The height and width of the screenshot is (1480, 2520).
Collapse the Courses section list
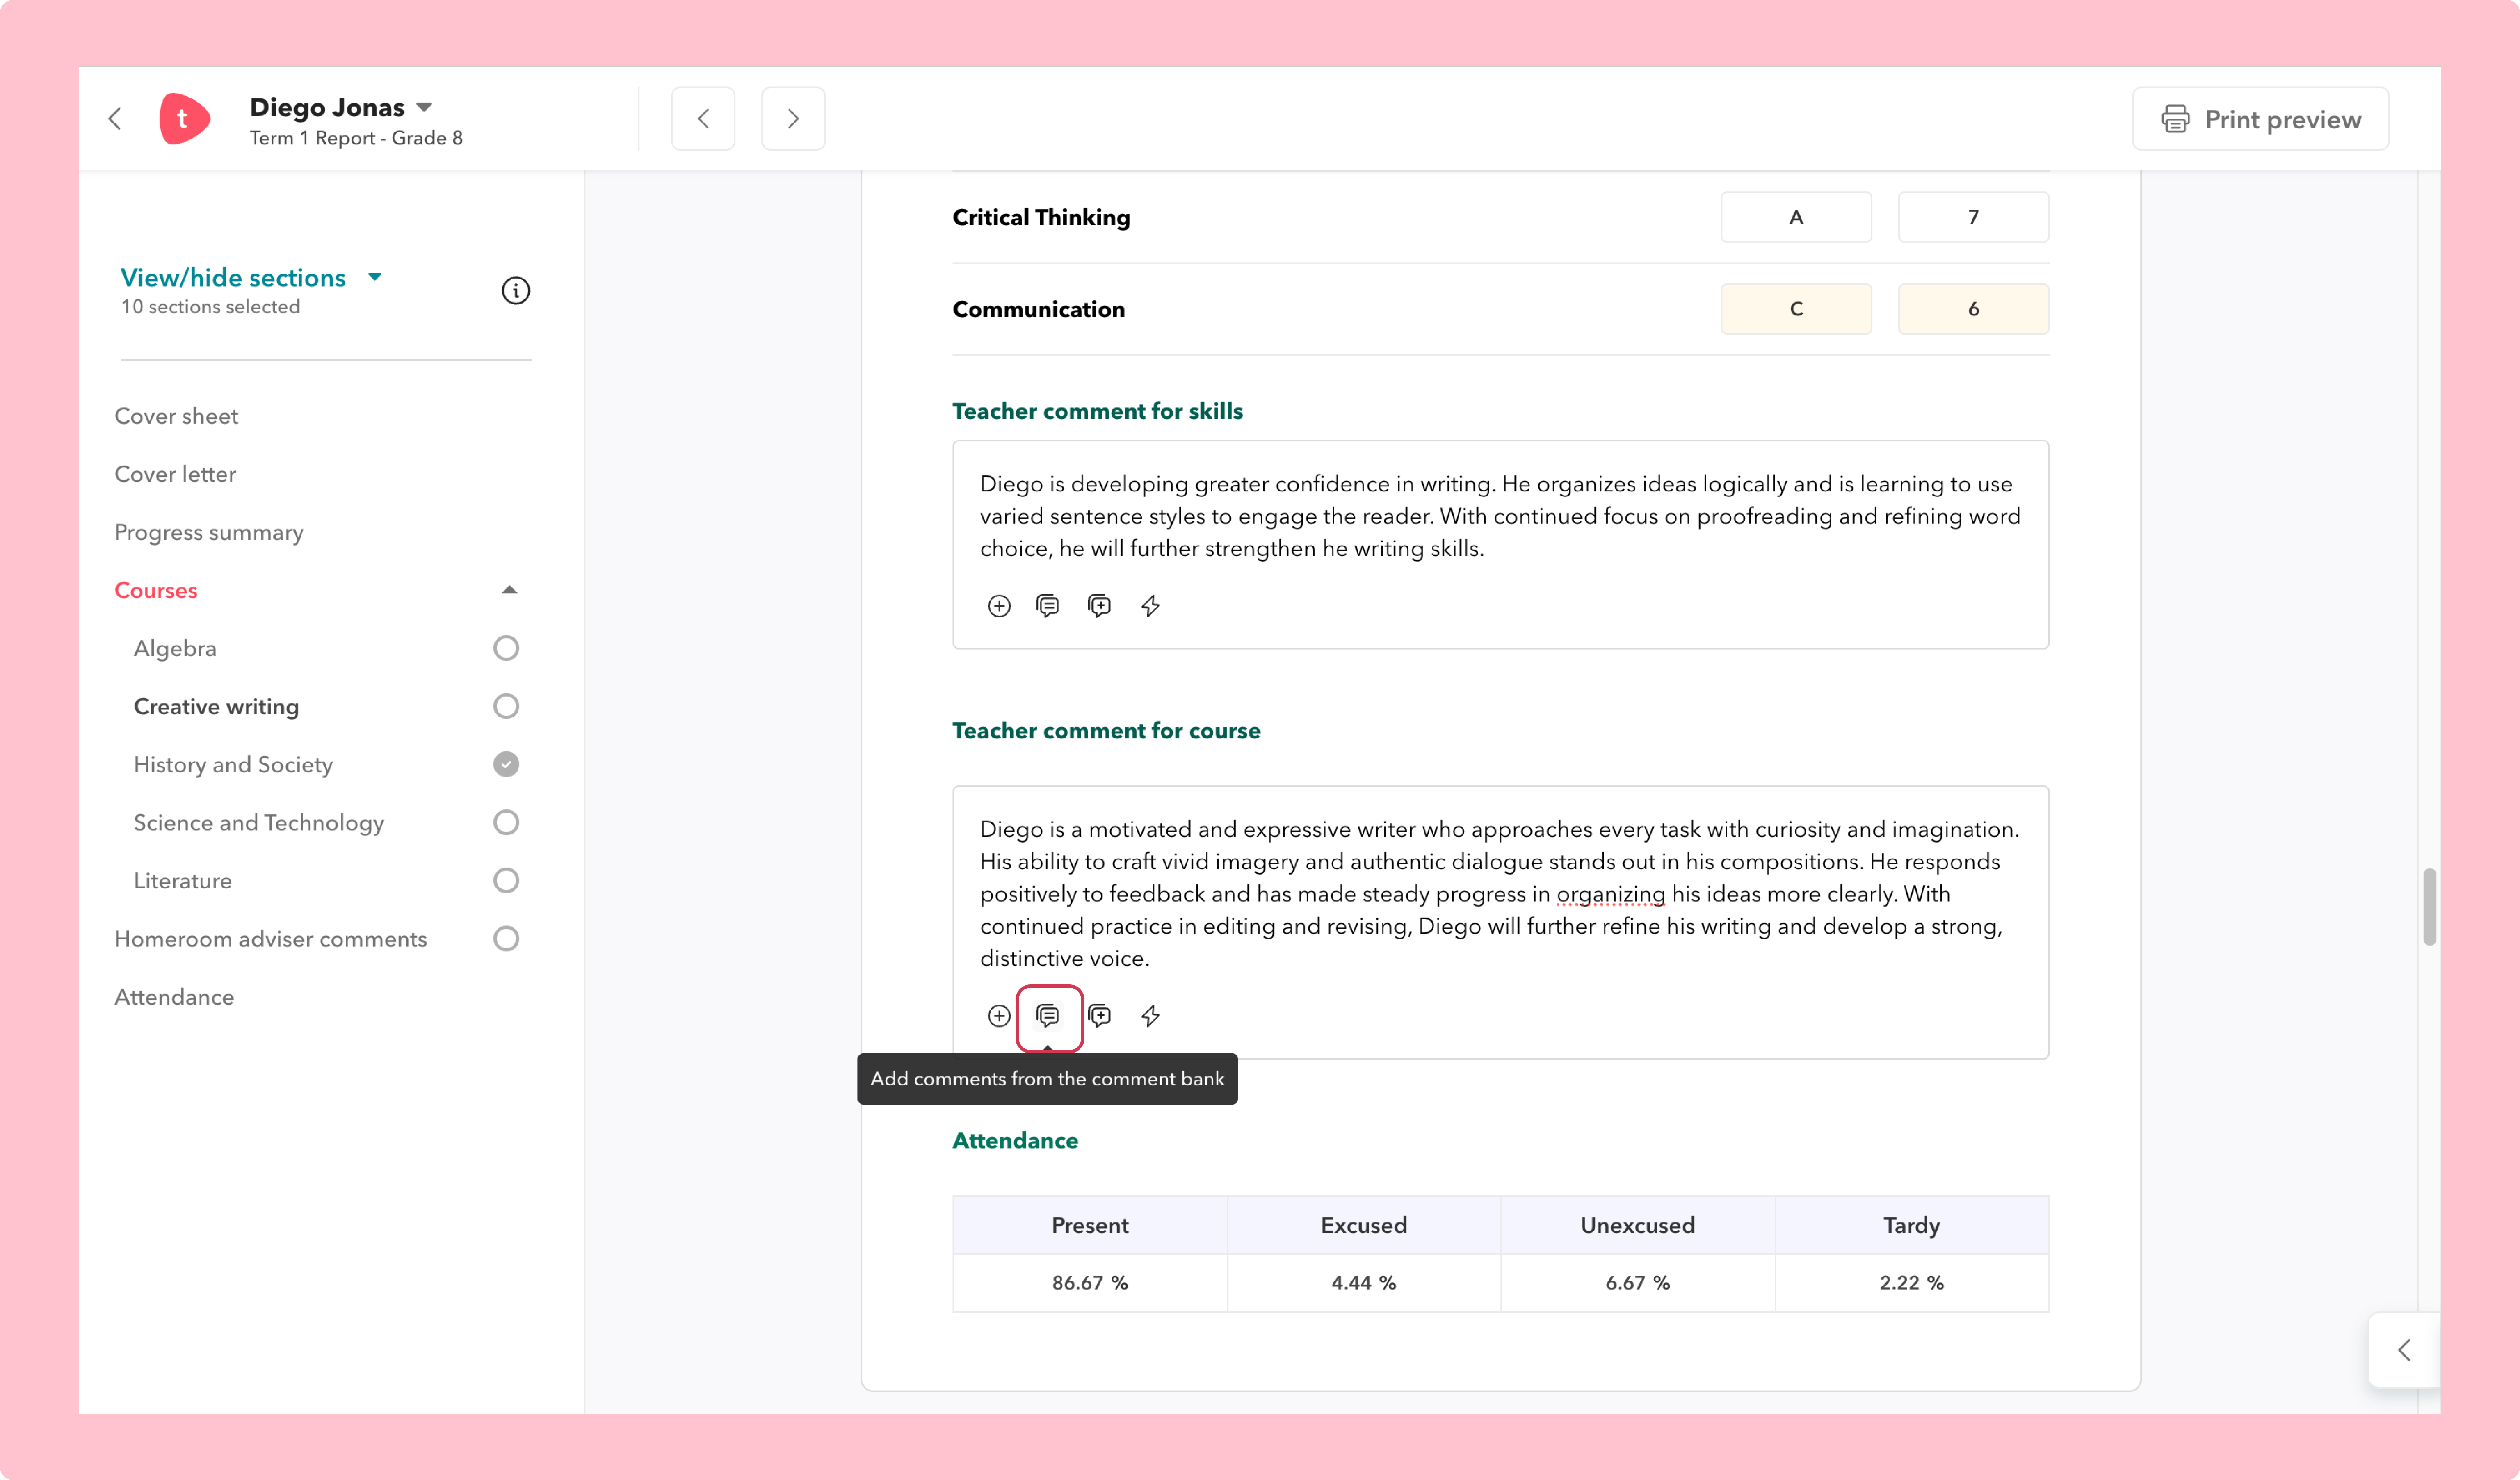[509, 590]
